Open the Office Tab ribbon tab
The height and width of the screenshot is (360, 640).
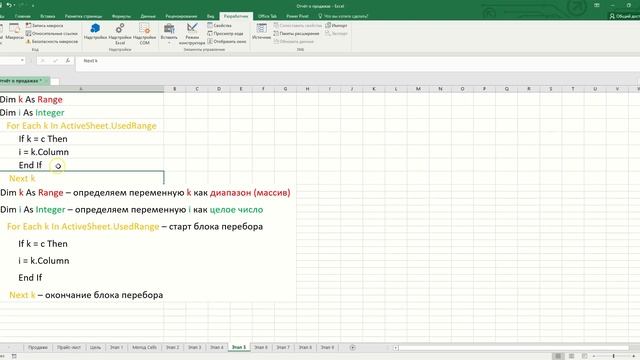(x=267, y=16)
